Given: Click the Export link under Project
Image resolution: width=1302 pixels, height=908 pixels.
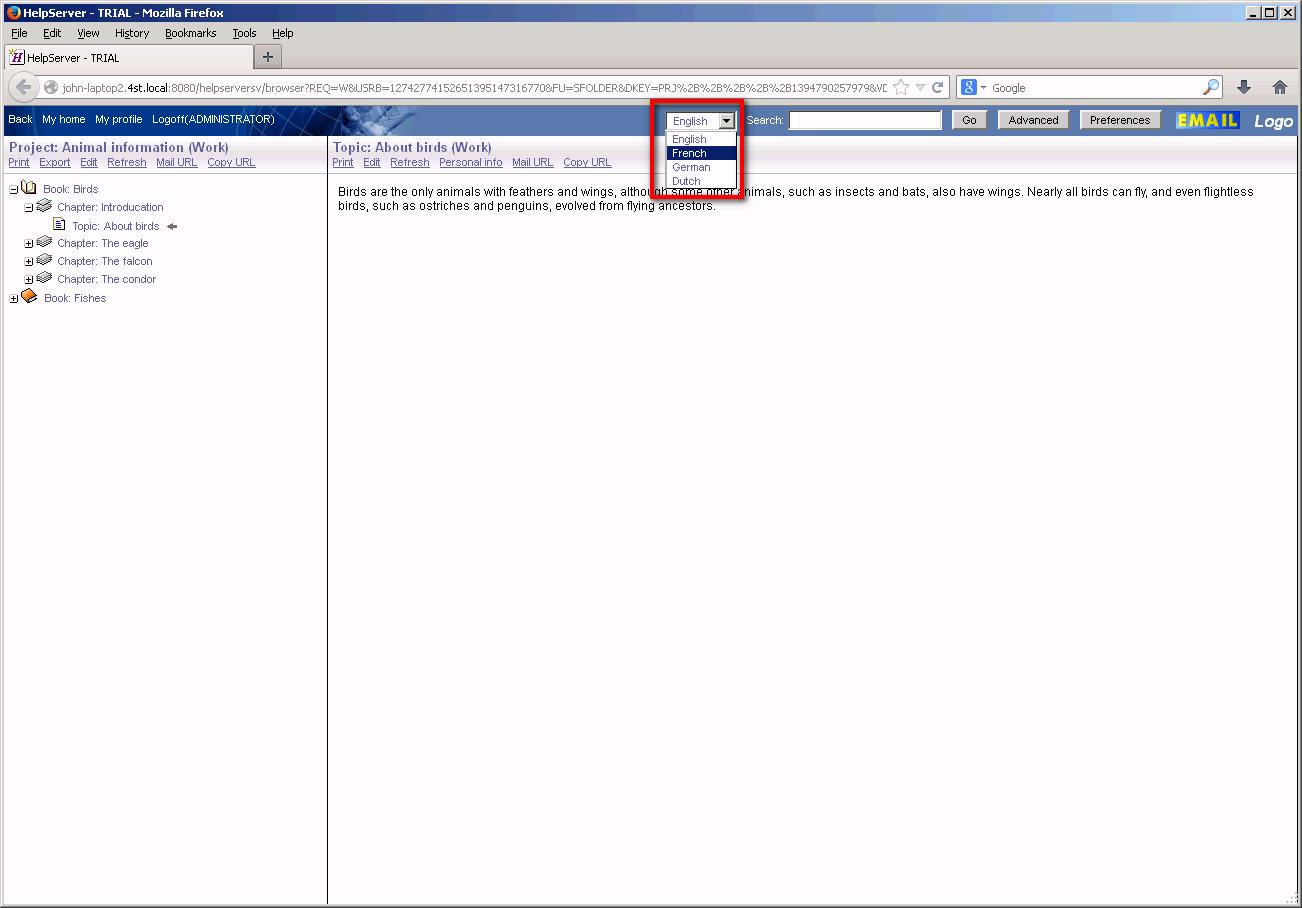Looking at the screenshot, I should (54, 162).
